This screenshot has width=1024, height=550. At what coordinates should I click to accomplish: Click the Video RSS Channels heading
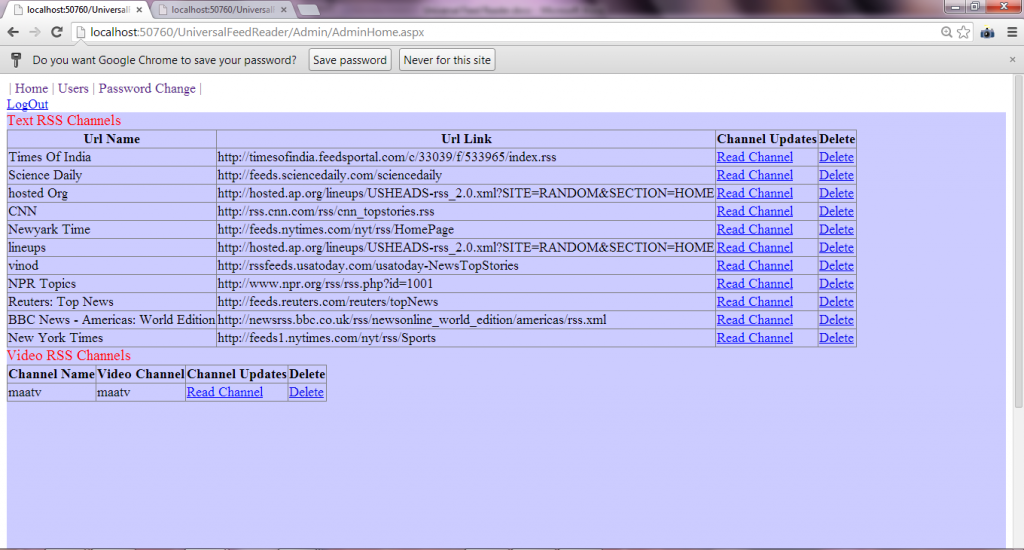(x=69, y=355)
